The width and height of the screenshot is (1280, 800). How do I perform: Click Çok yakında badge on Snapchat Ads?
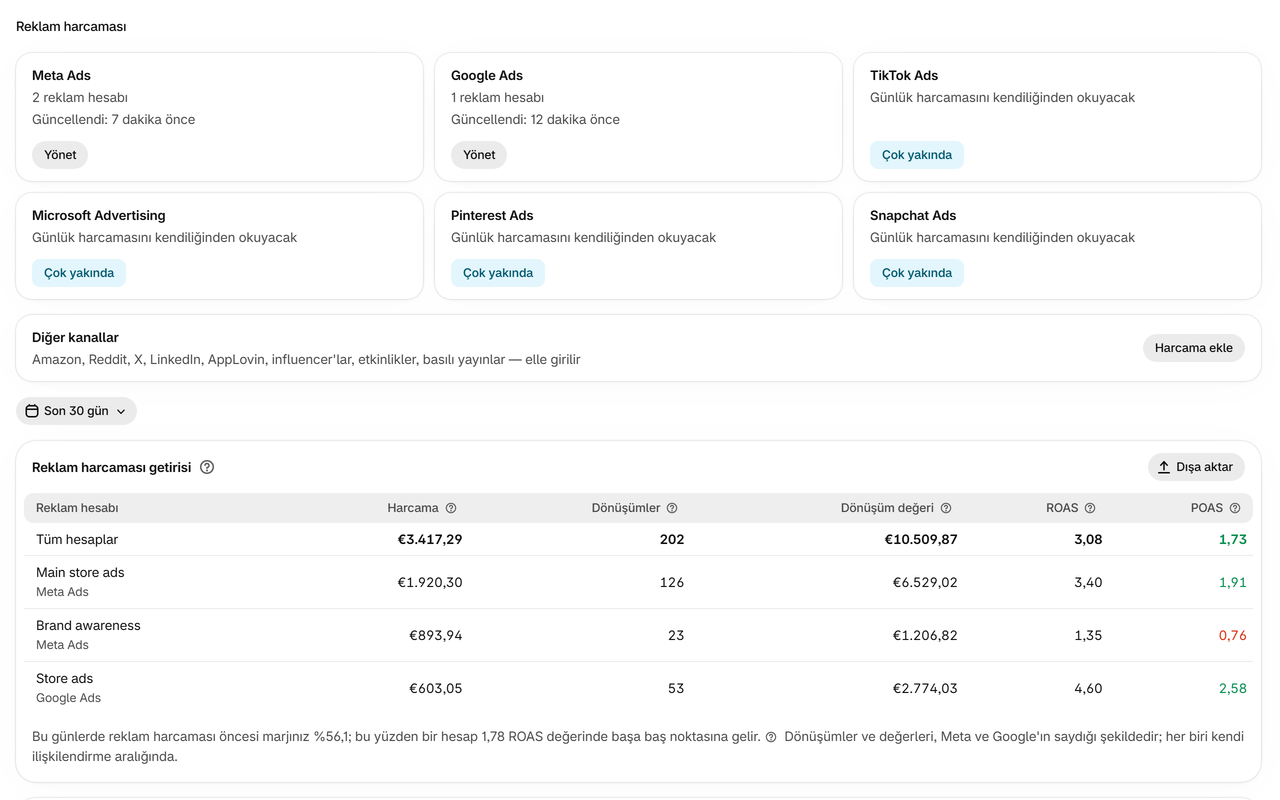tap(917, 273)
